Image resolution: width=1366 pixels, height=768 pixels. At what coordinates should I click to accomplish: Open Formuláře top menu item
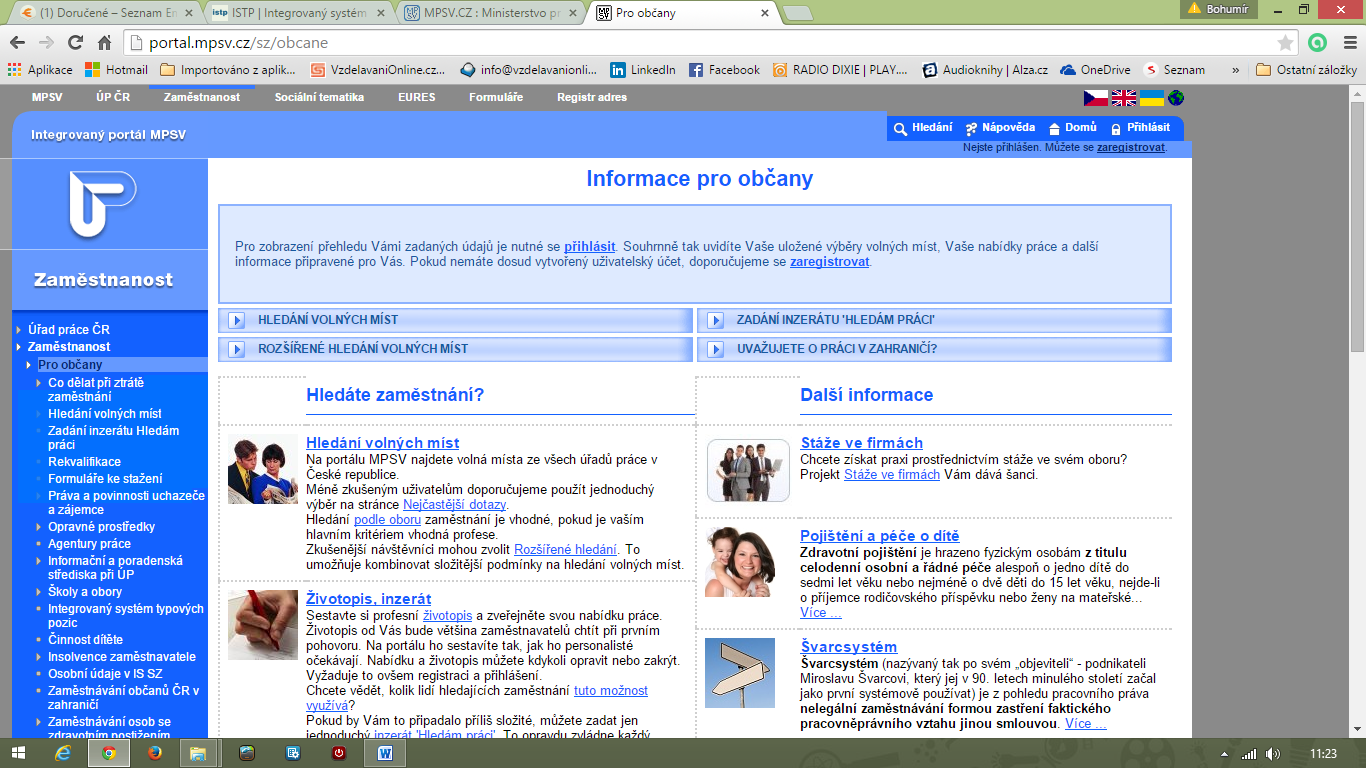click(x=496, y=97)
